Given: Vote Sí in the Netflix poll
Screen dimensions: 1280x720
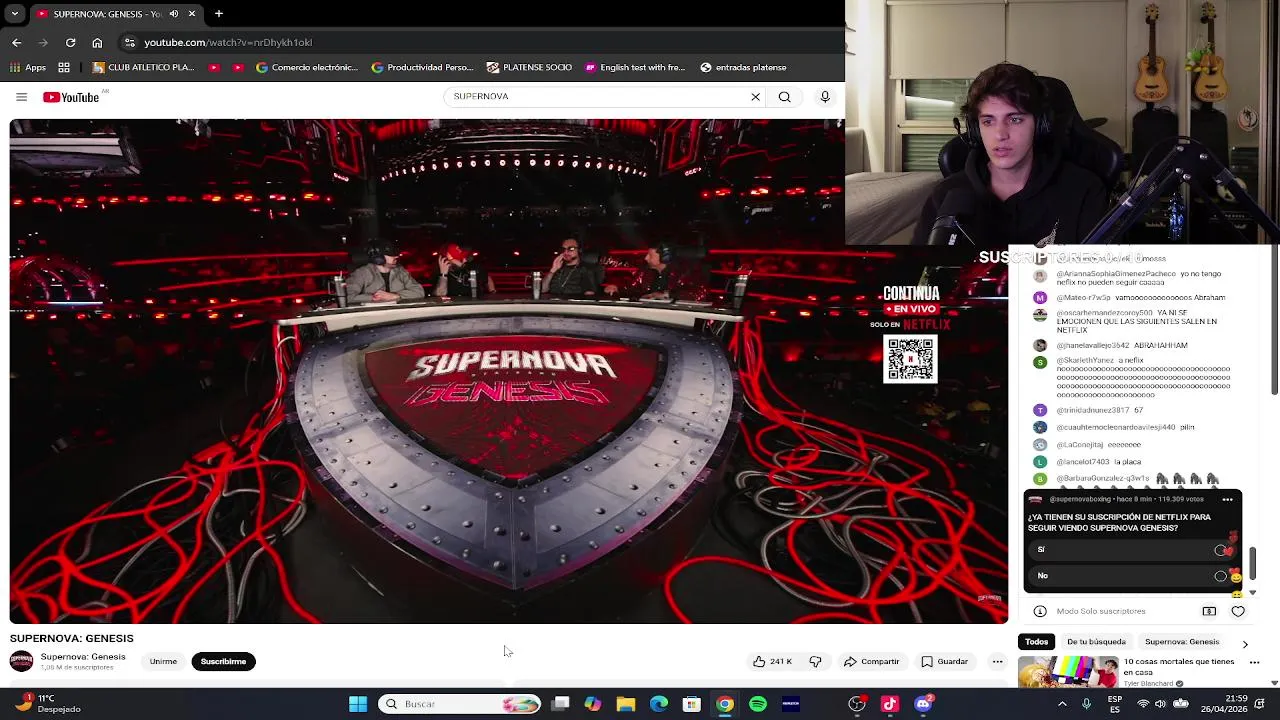Looking at the screenshot, I should [x=1130, y=550].
